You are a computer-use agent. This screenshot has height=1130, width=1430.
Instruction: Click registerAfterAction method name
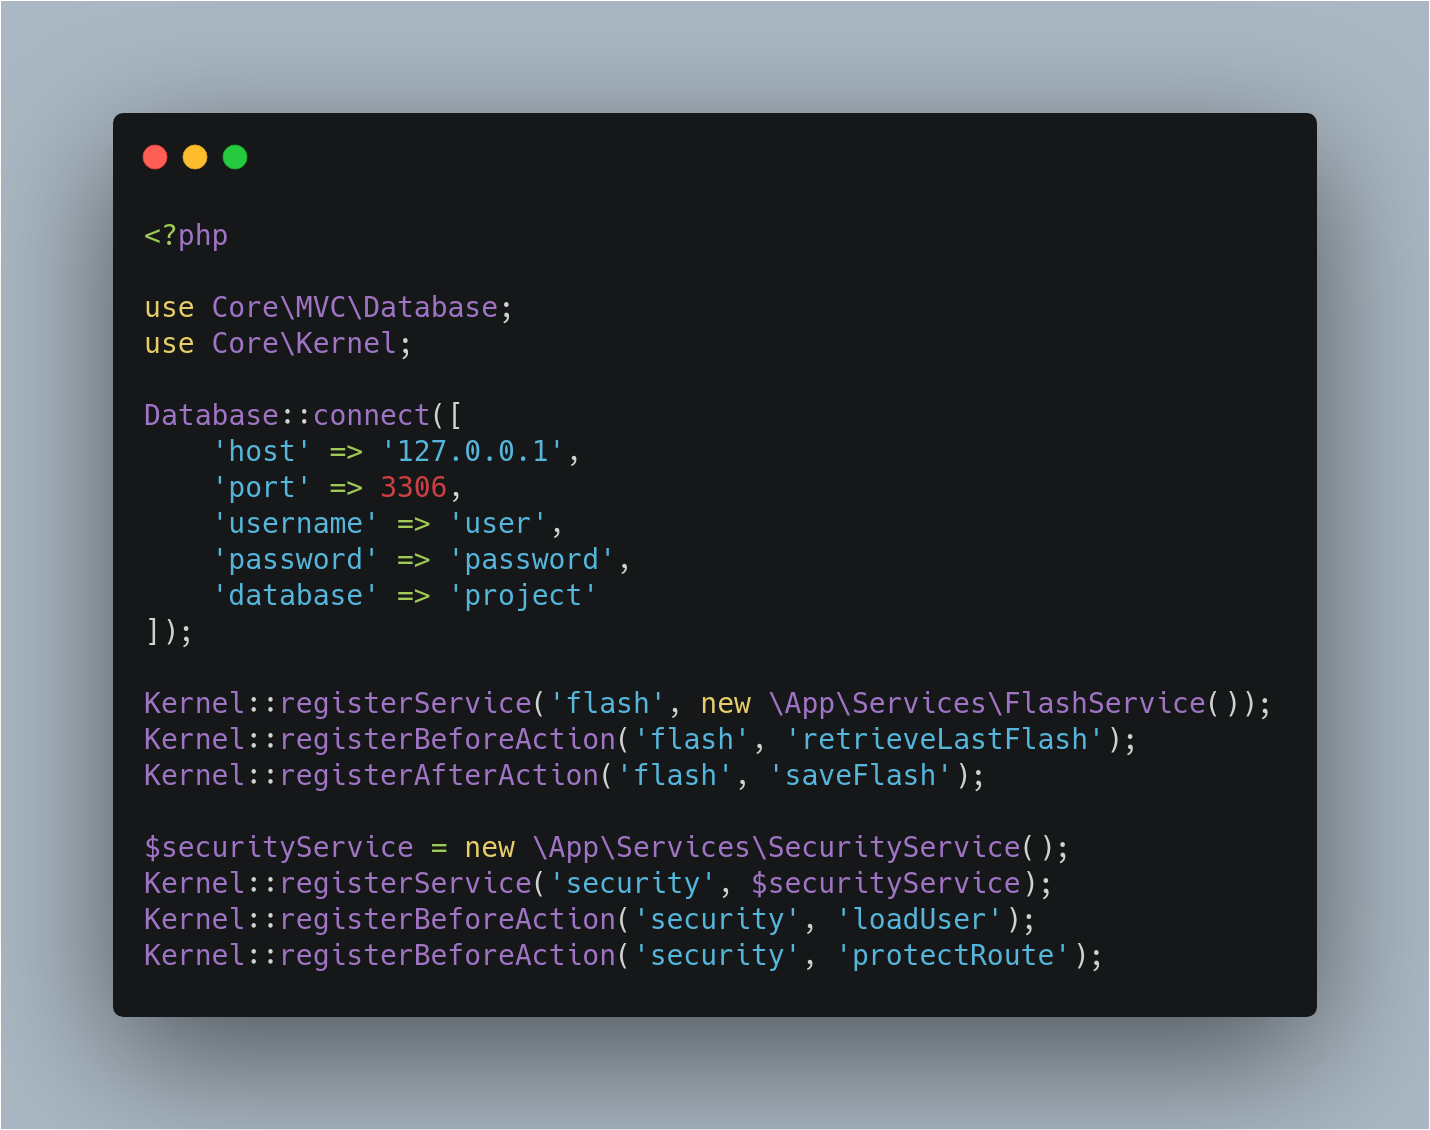click(439, 776)
